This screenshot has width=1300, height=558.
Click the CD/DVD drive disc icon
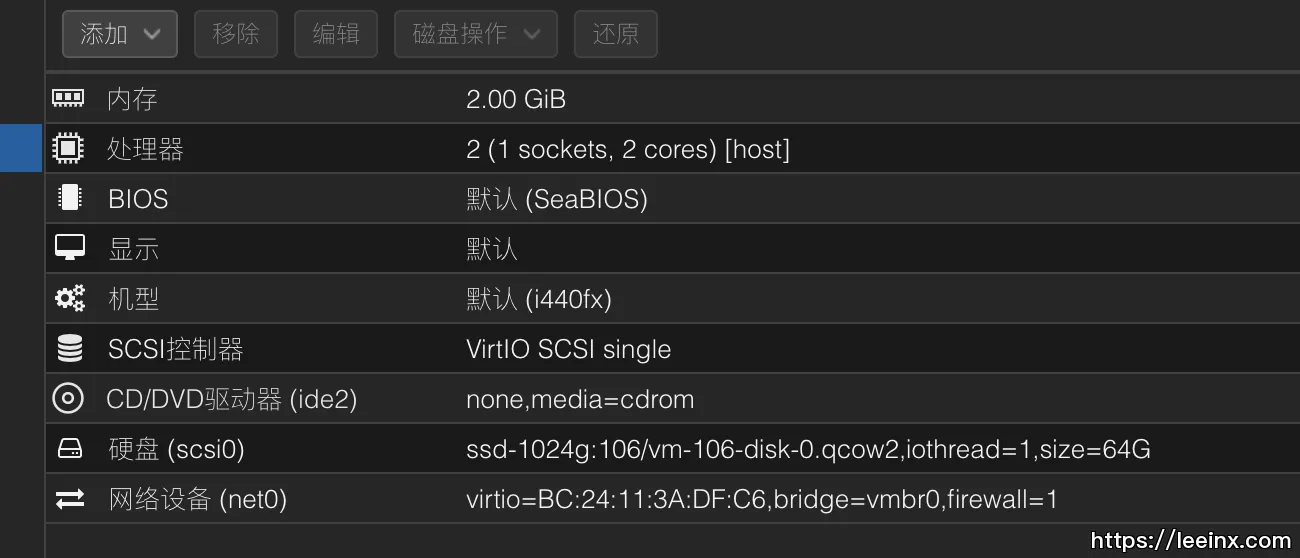coord(68,399)
